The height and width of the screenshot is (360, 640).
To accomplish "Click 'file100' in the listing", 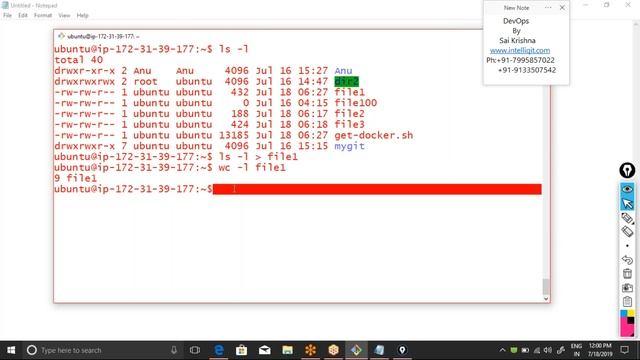I will 356,103.
